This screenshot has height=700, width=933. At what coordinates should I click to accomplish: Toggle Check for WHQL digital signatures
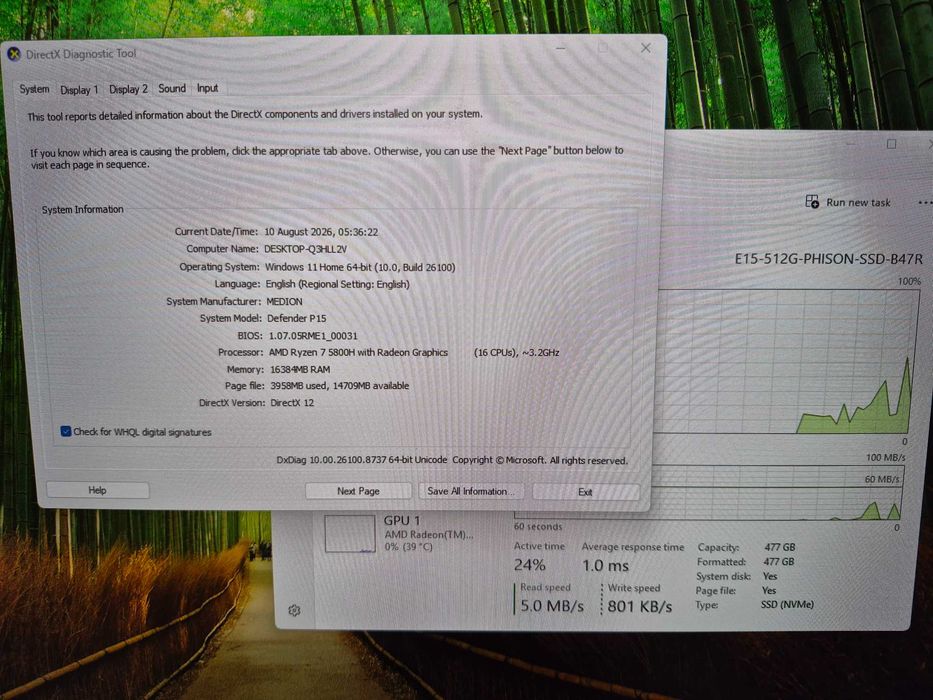[x=66, y=432]
